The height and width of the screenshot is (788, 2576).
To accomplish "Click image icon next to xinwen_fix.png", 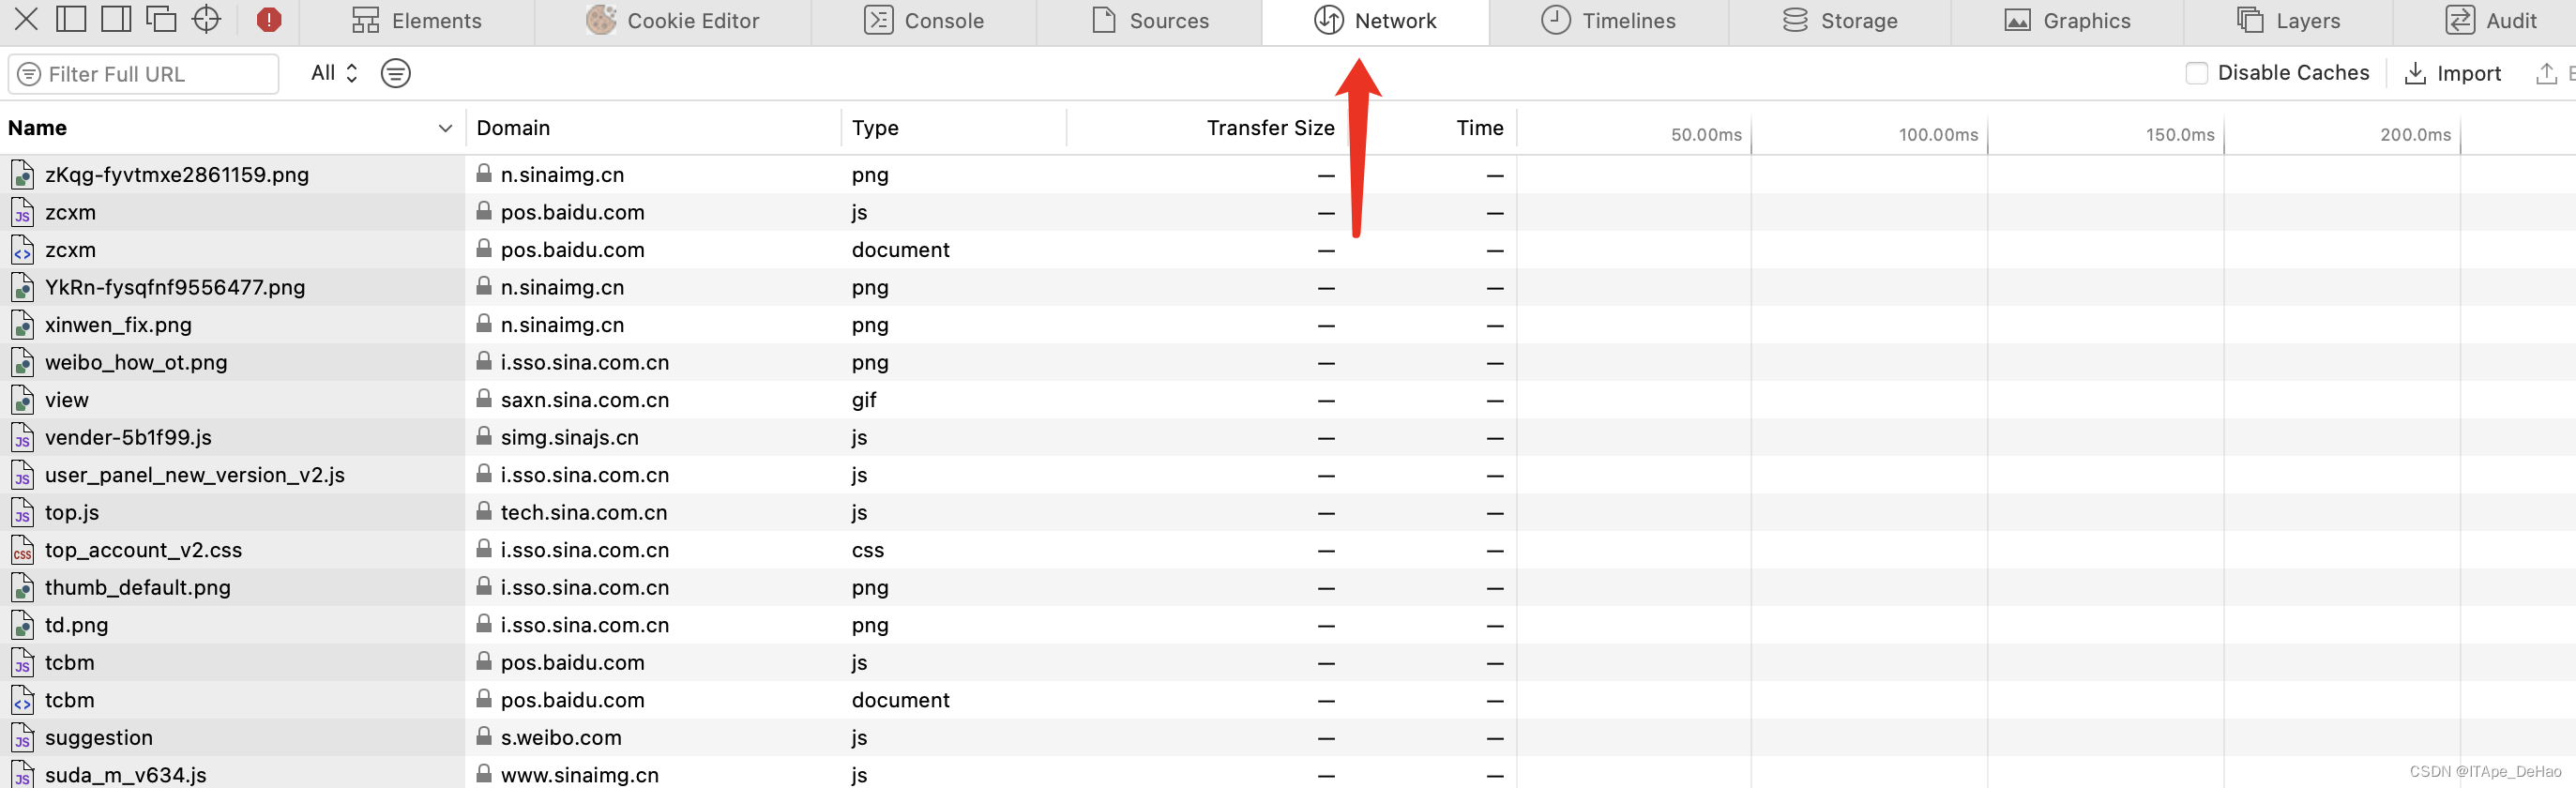I will (x=22, y=325).
